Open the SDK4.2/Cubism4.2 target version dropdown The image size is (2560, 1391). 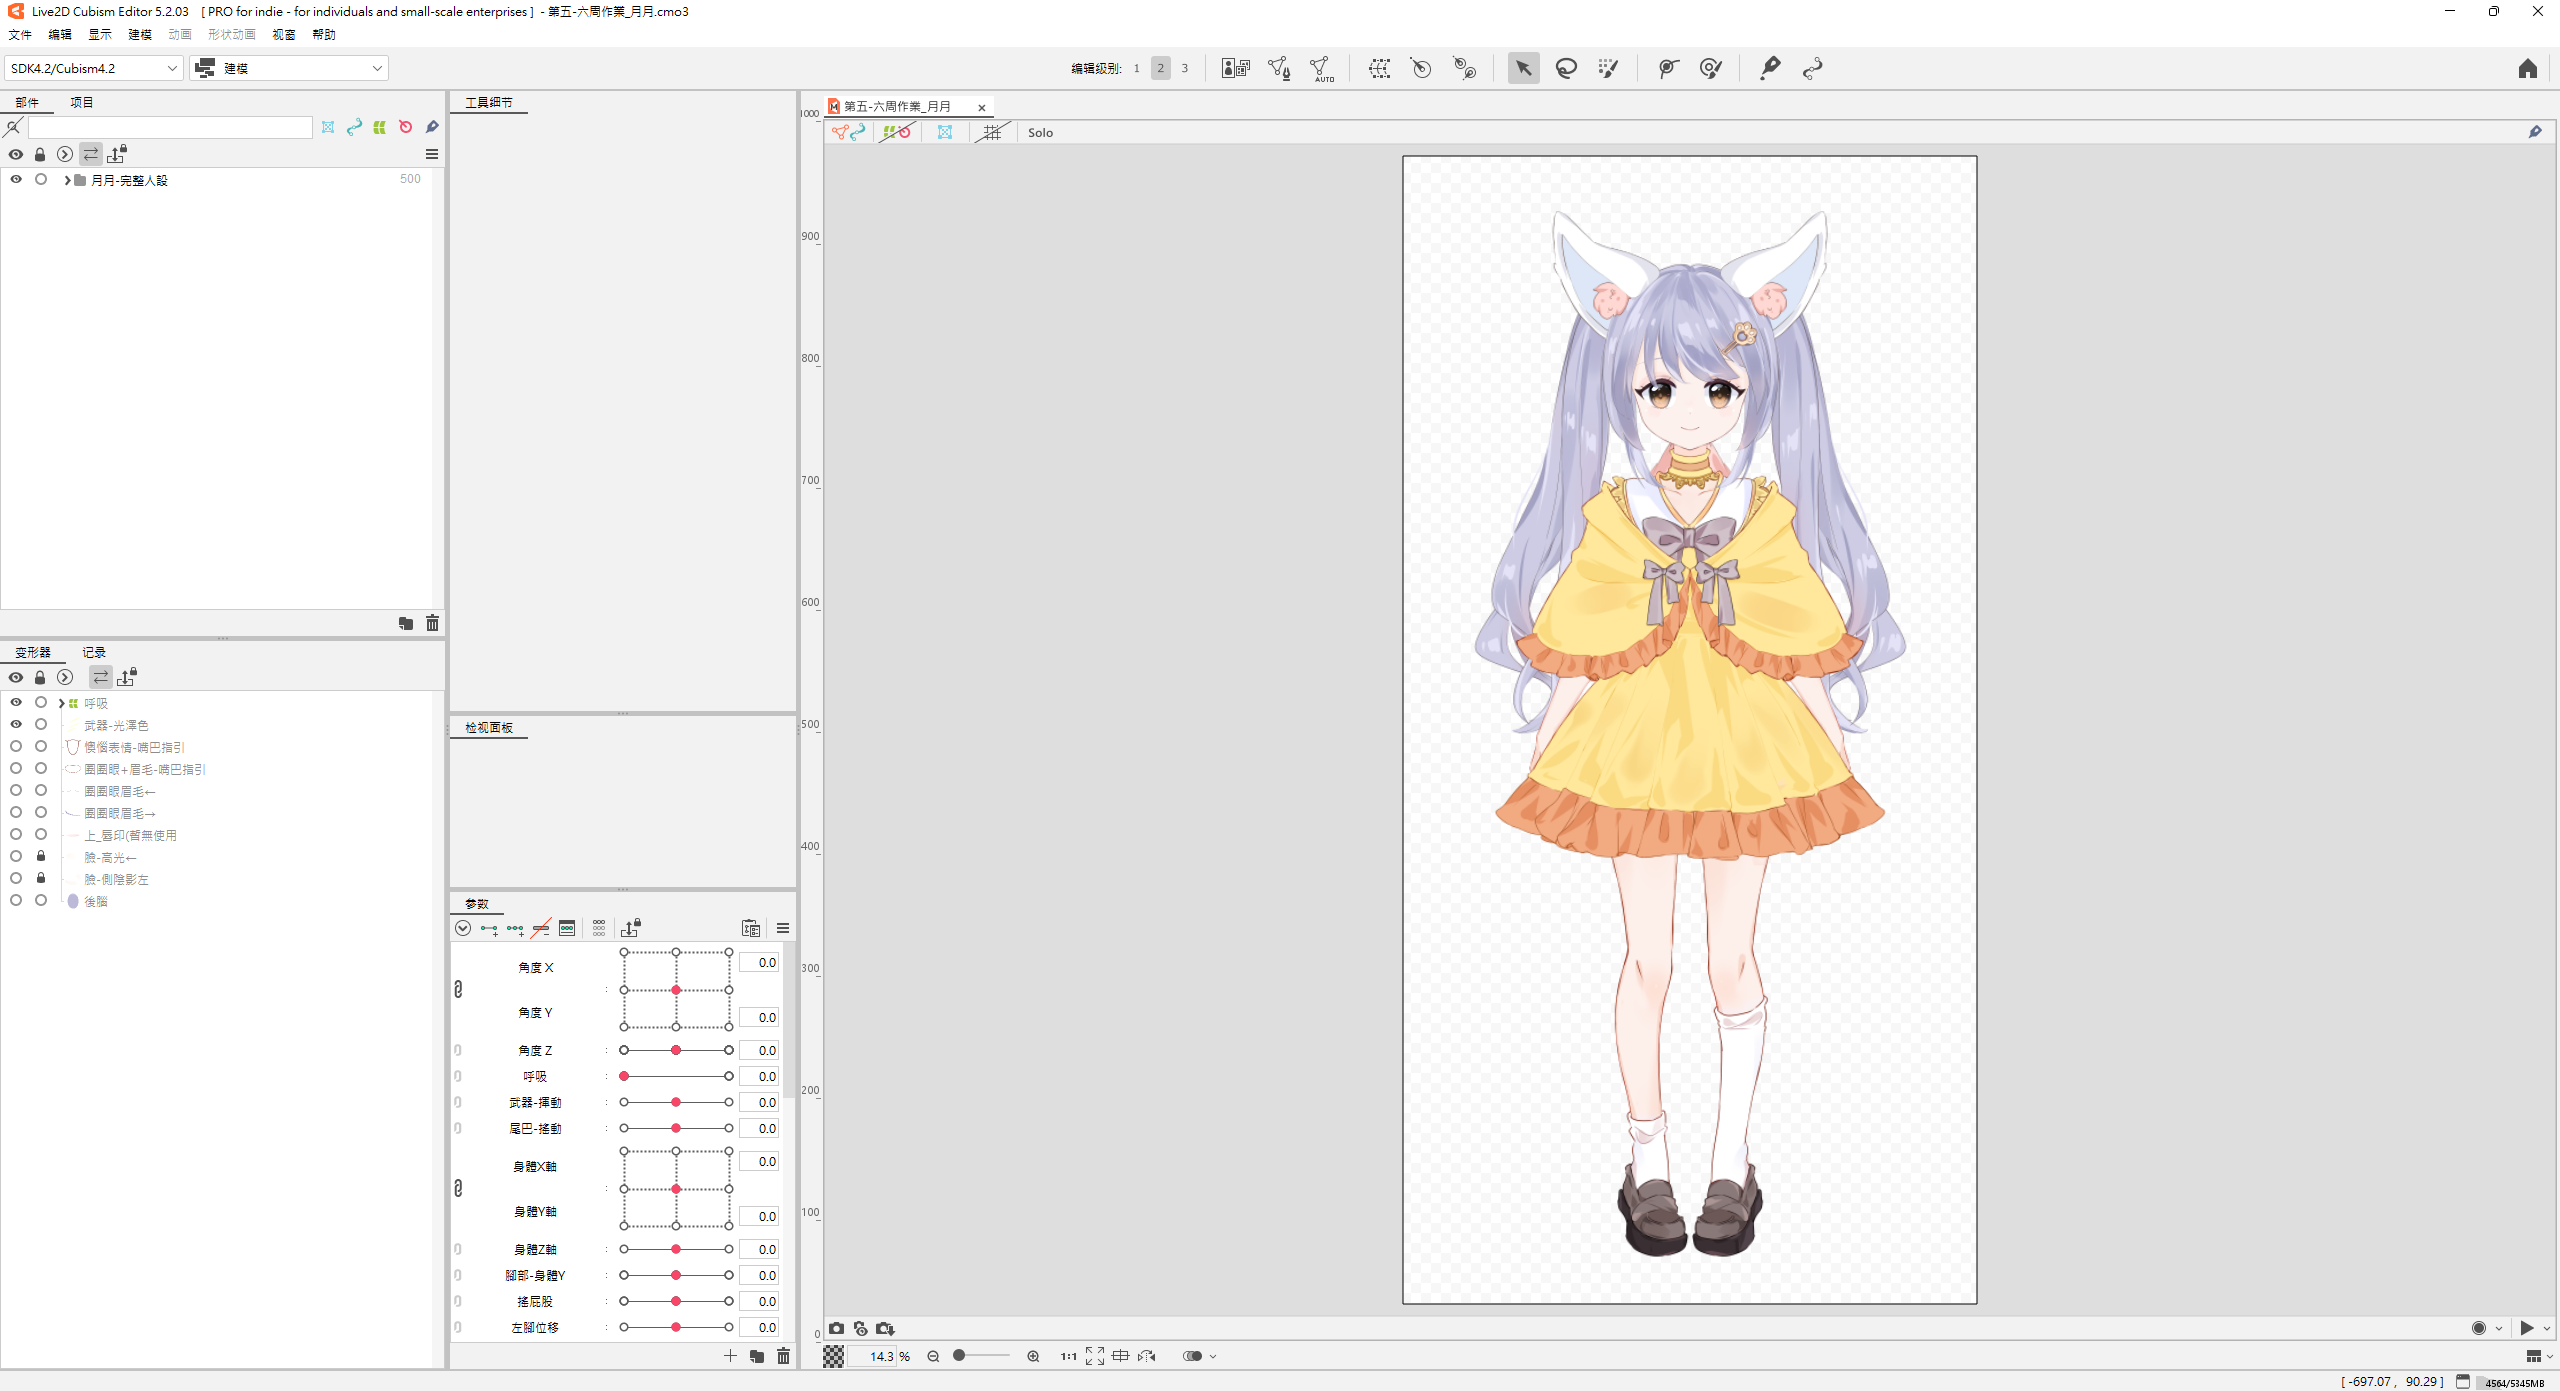click(94, 68)
